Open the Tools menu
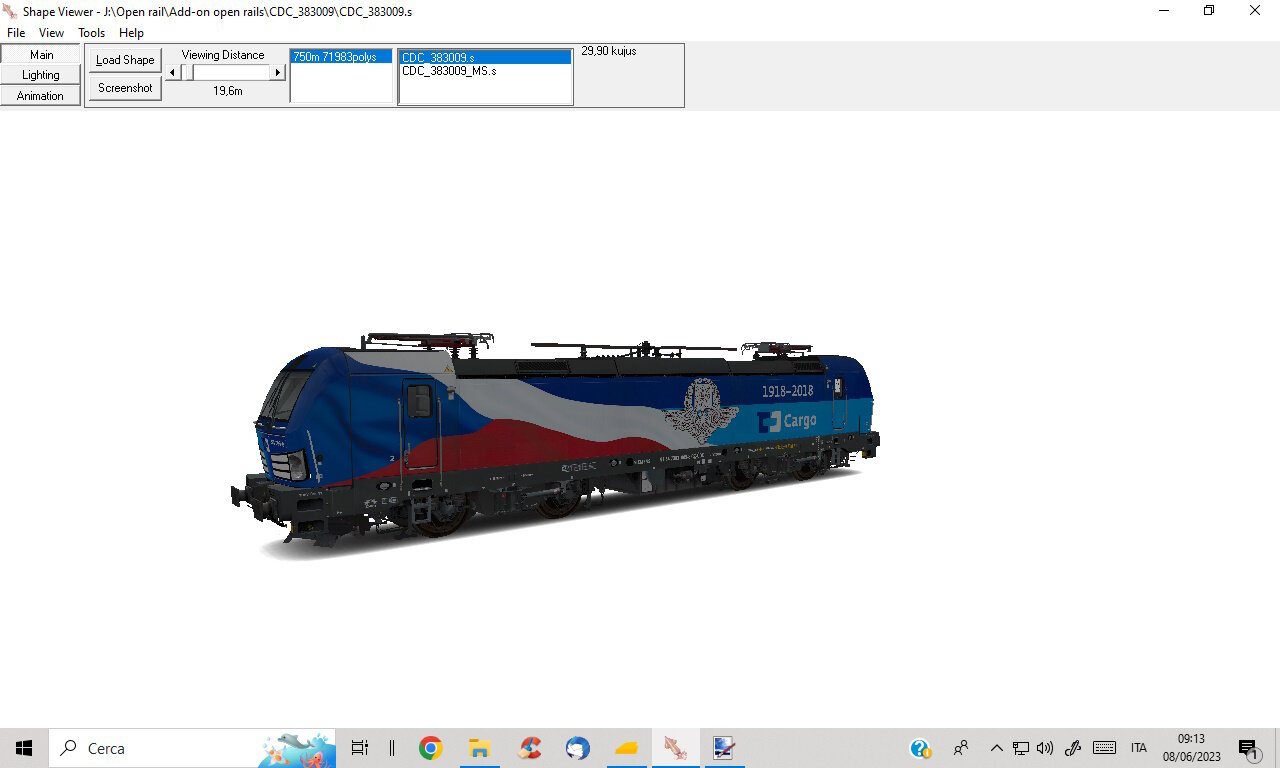This screenshot has width=1280, height=768. (92, 33)
